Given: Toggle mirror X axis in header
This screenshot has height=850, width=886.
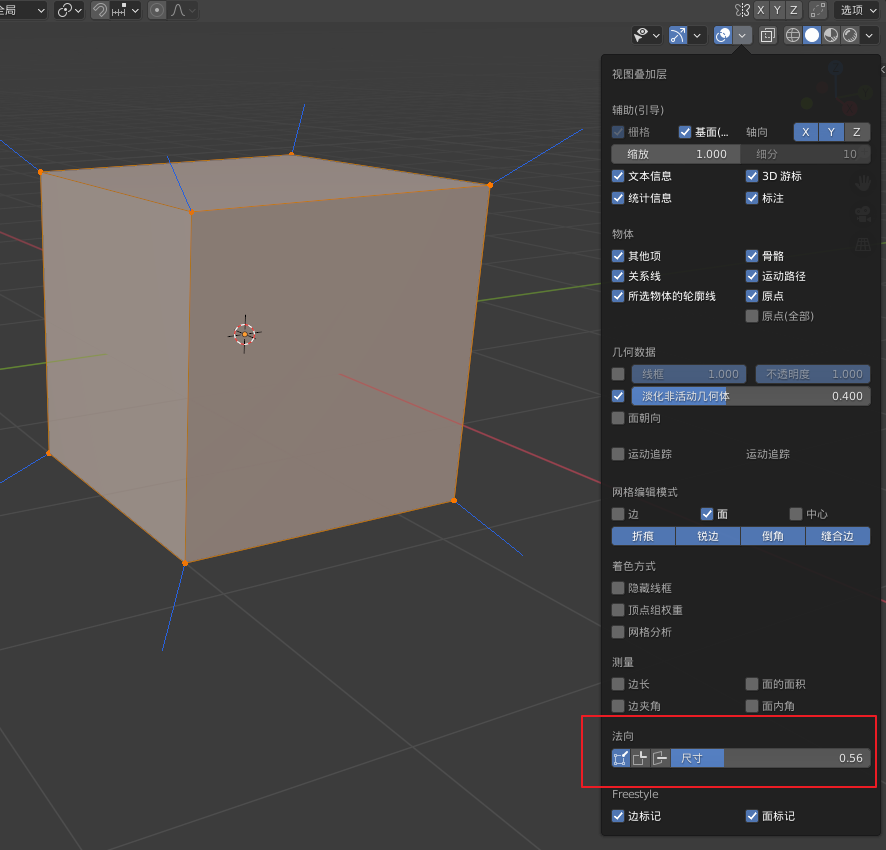Looking at the screenshot, I should [761, 10].
